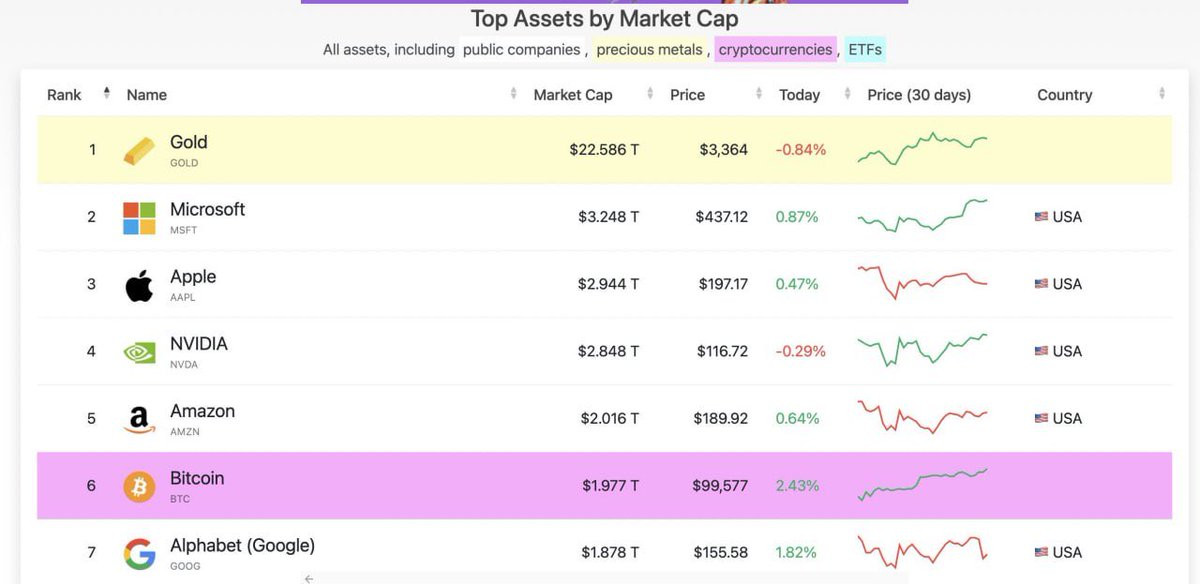
Task: Click the Bitcoin logo icon
Action: click(x=139, y=486)
